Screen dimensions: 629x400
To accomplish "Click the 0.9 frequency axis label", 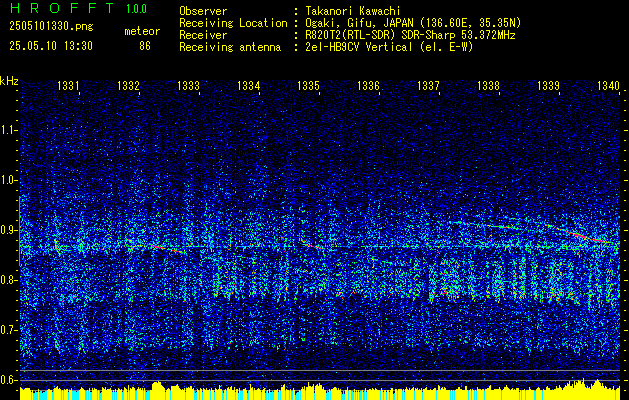I will point(8,230).
